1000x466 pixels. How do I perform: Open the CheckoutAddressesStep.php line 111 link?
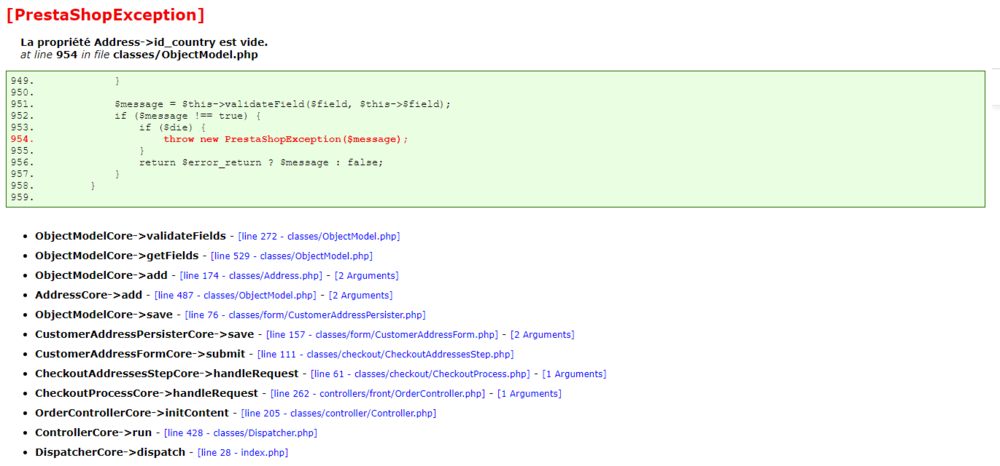tap(385, 354)
